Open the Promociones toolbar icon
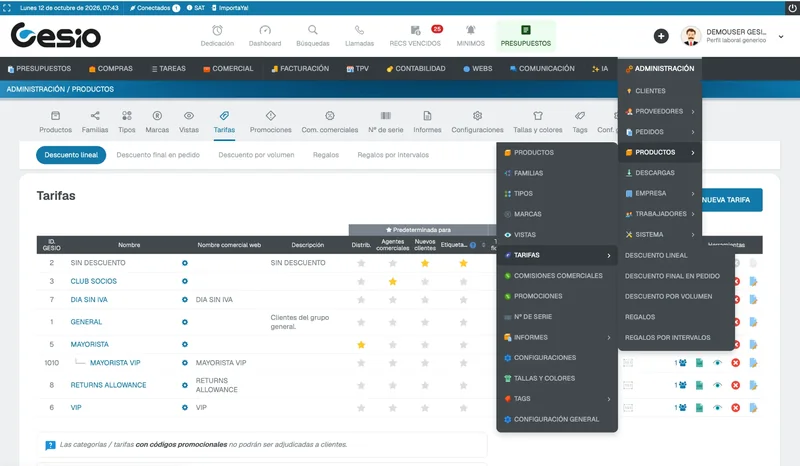 270,116
